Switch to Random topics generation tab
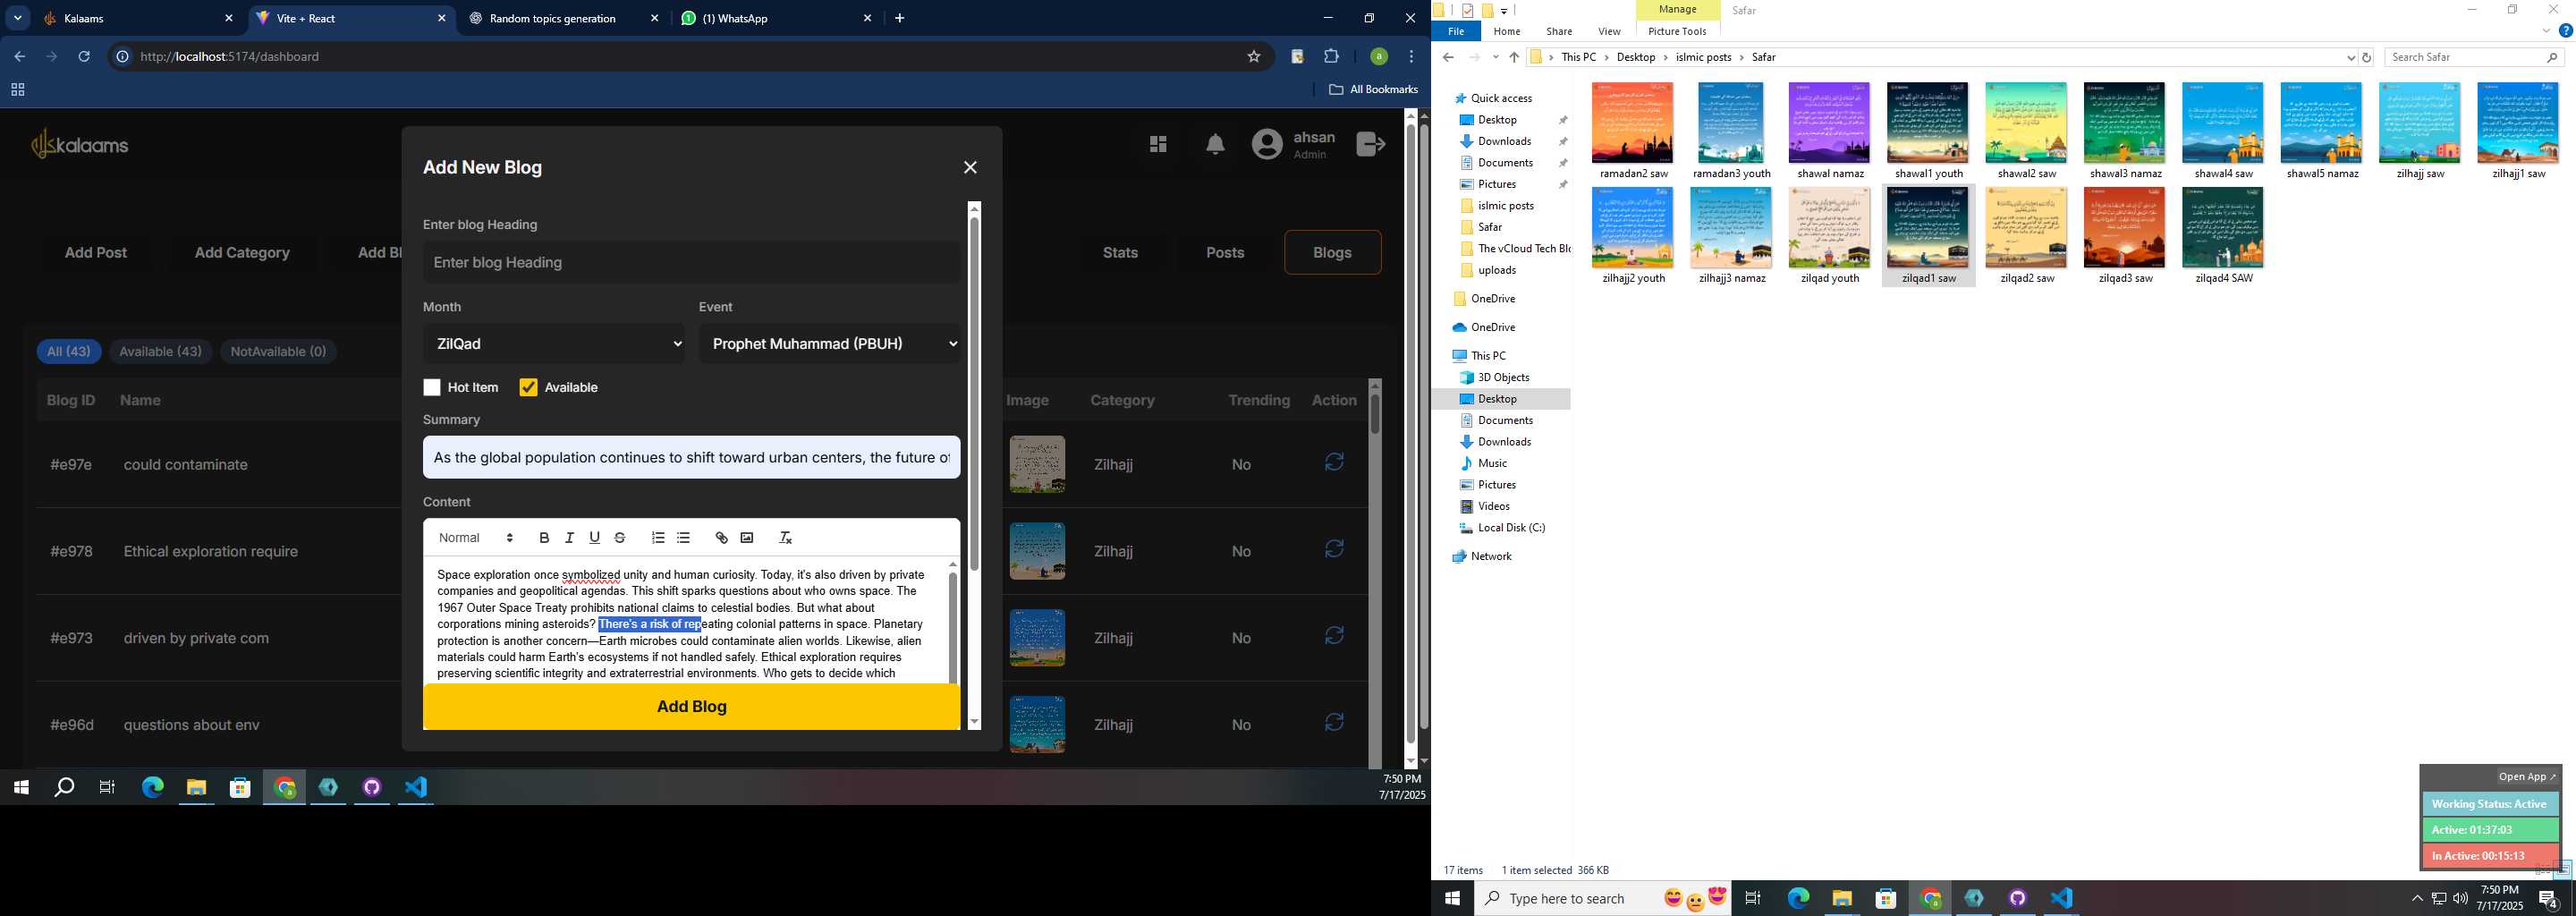Screen dimensions: 2576x916 (x=564, y=18)
